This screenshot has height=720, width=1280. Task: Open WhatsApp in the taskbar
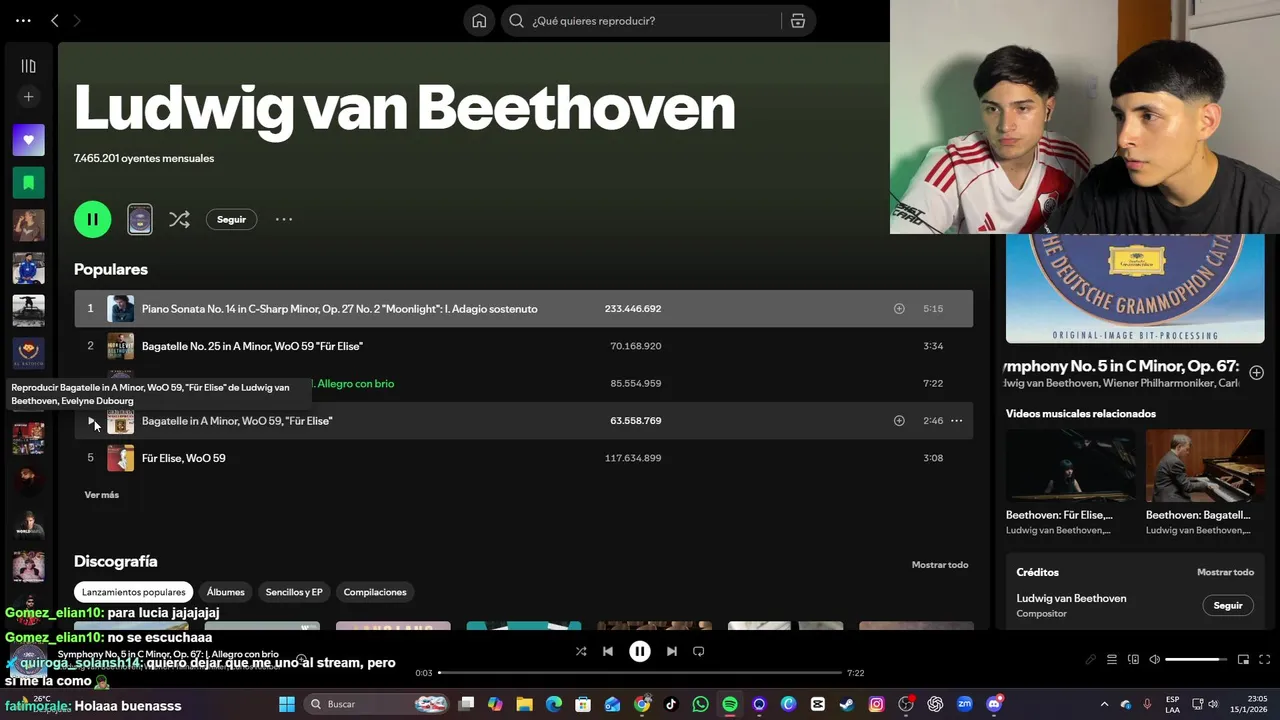pyautogui.click(x=700, y=704)
